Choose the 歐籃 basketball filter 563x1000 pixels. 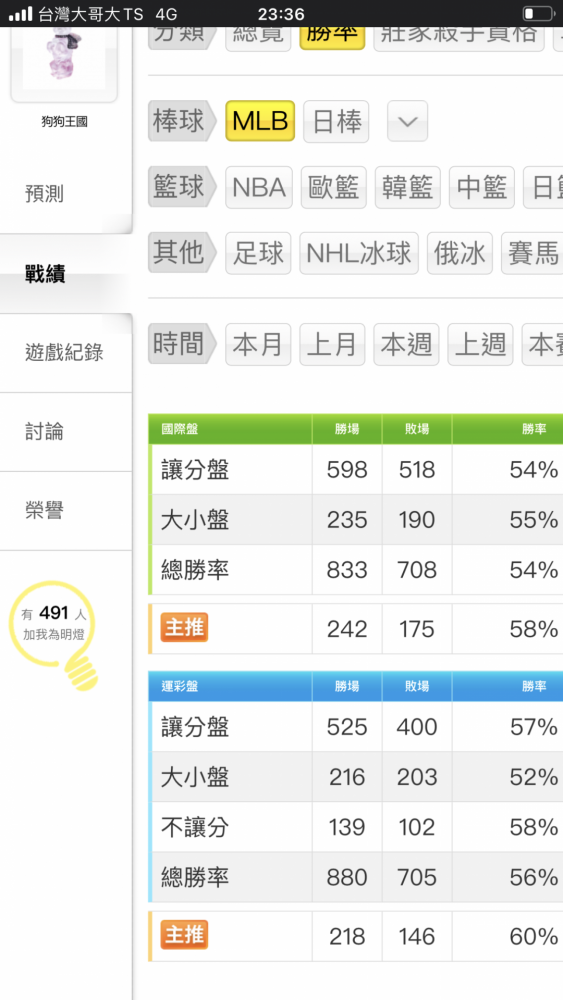click(333, 188)
